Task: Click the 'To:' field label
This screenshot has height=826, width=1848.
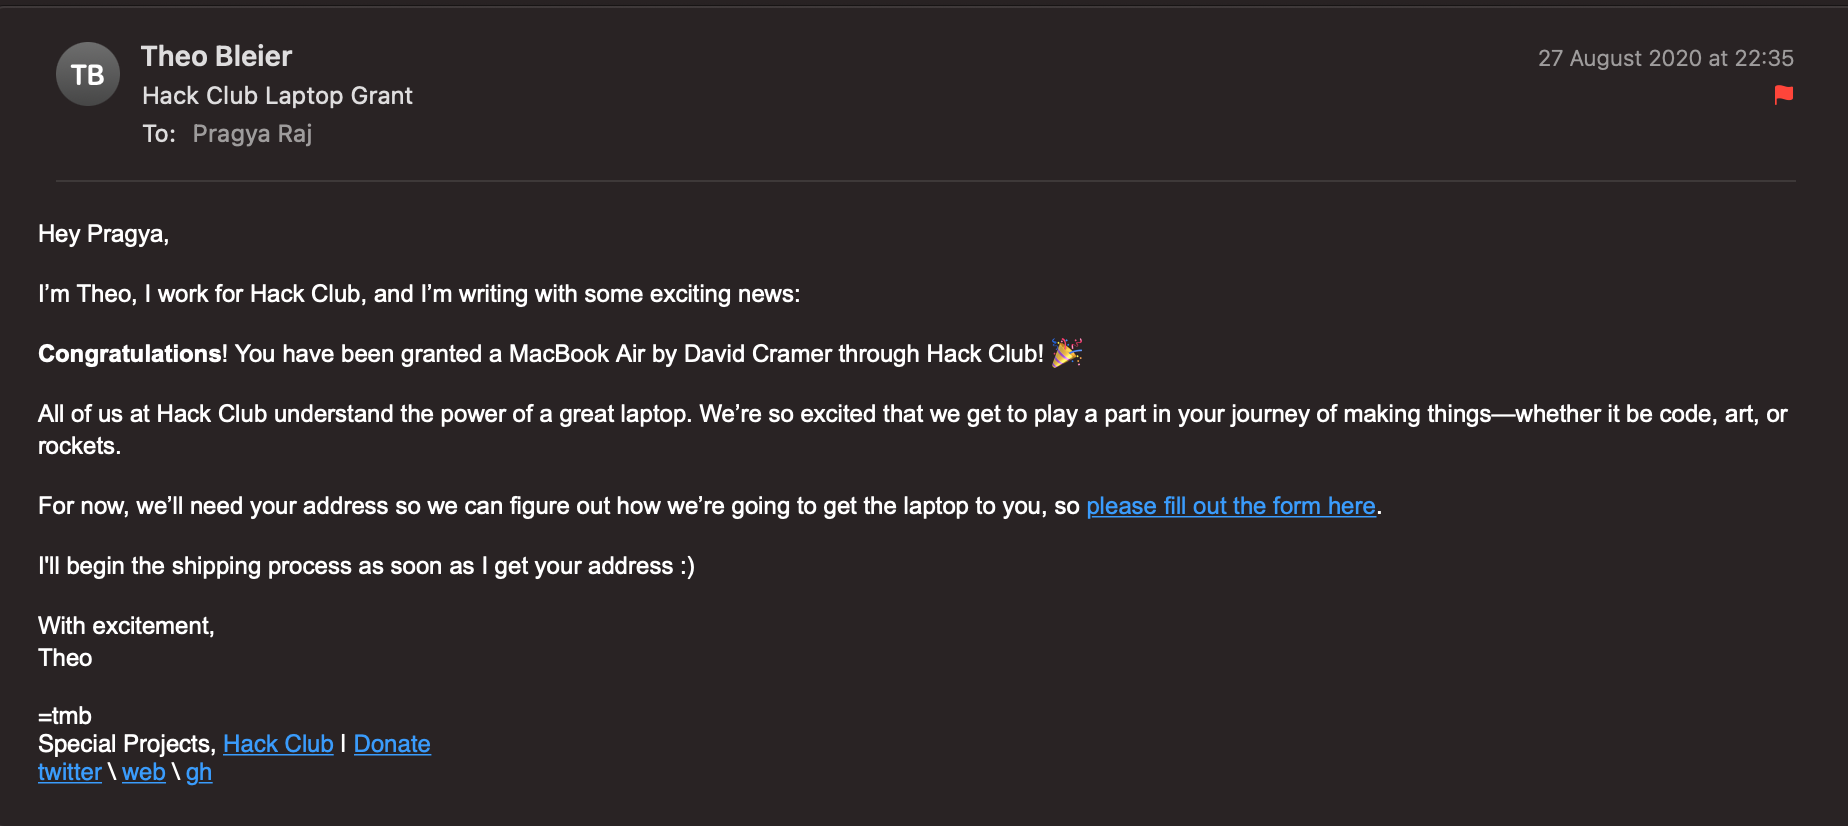Action: [x=159, y=133]
